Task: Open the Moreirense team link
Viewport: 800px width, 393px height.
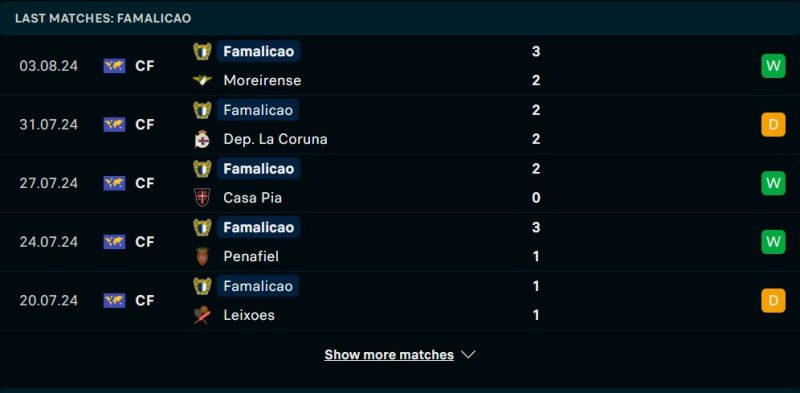Action: 262,80
